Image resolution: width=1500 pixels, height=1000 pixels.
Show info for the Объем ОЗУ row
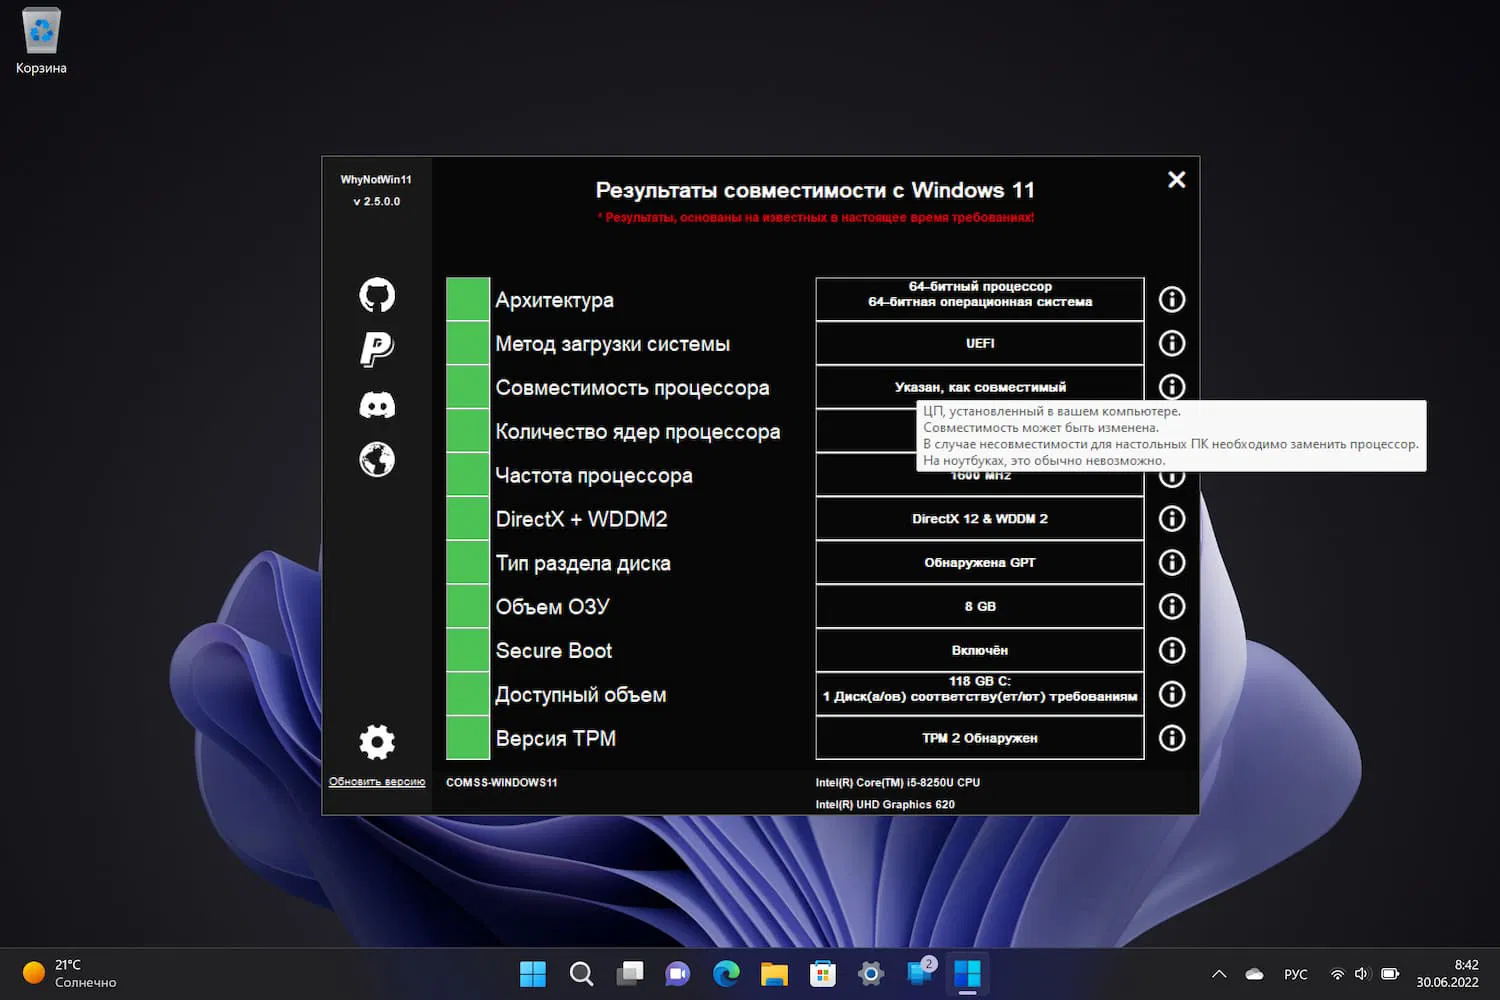tap(1171, 606)
